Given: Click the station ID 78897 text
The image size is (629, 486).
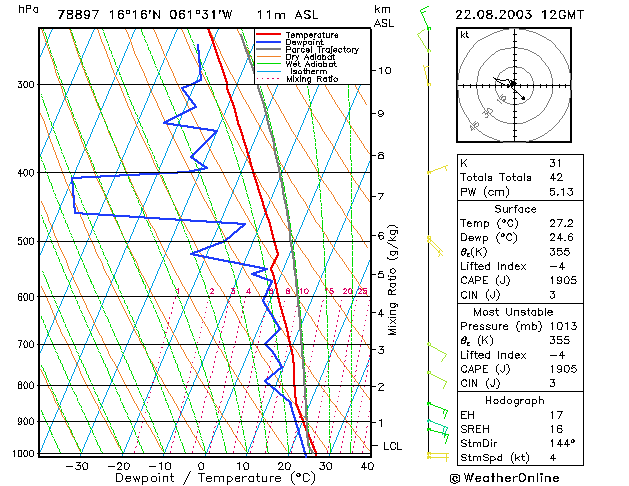Looking at the screenshot, I should (78, 15).
